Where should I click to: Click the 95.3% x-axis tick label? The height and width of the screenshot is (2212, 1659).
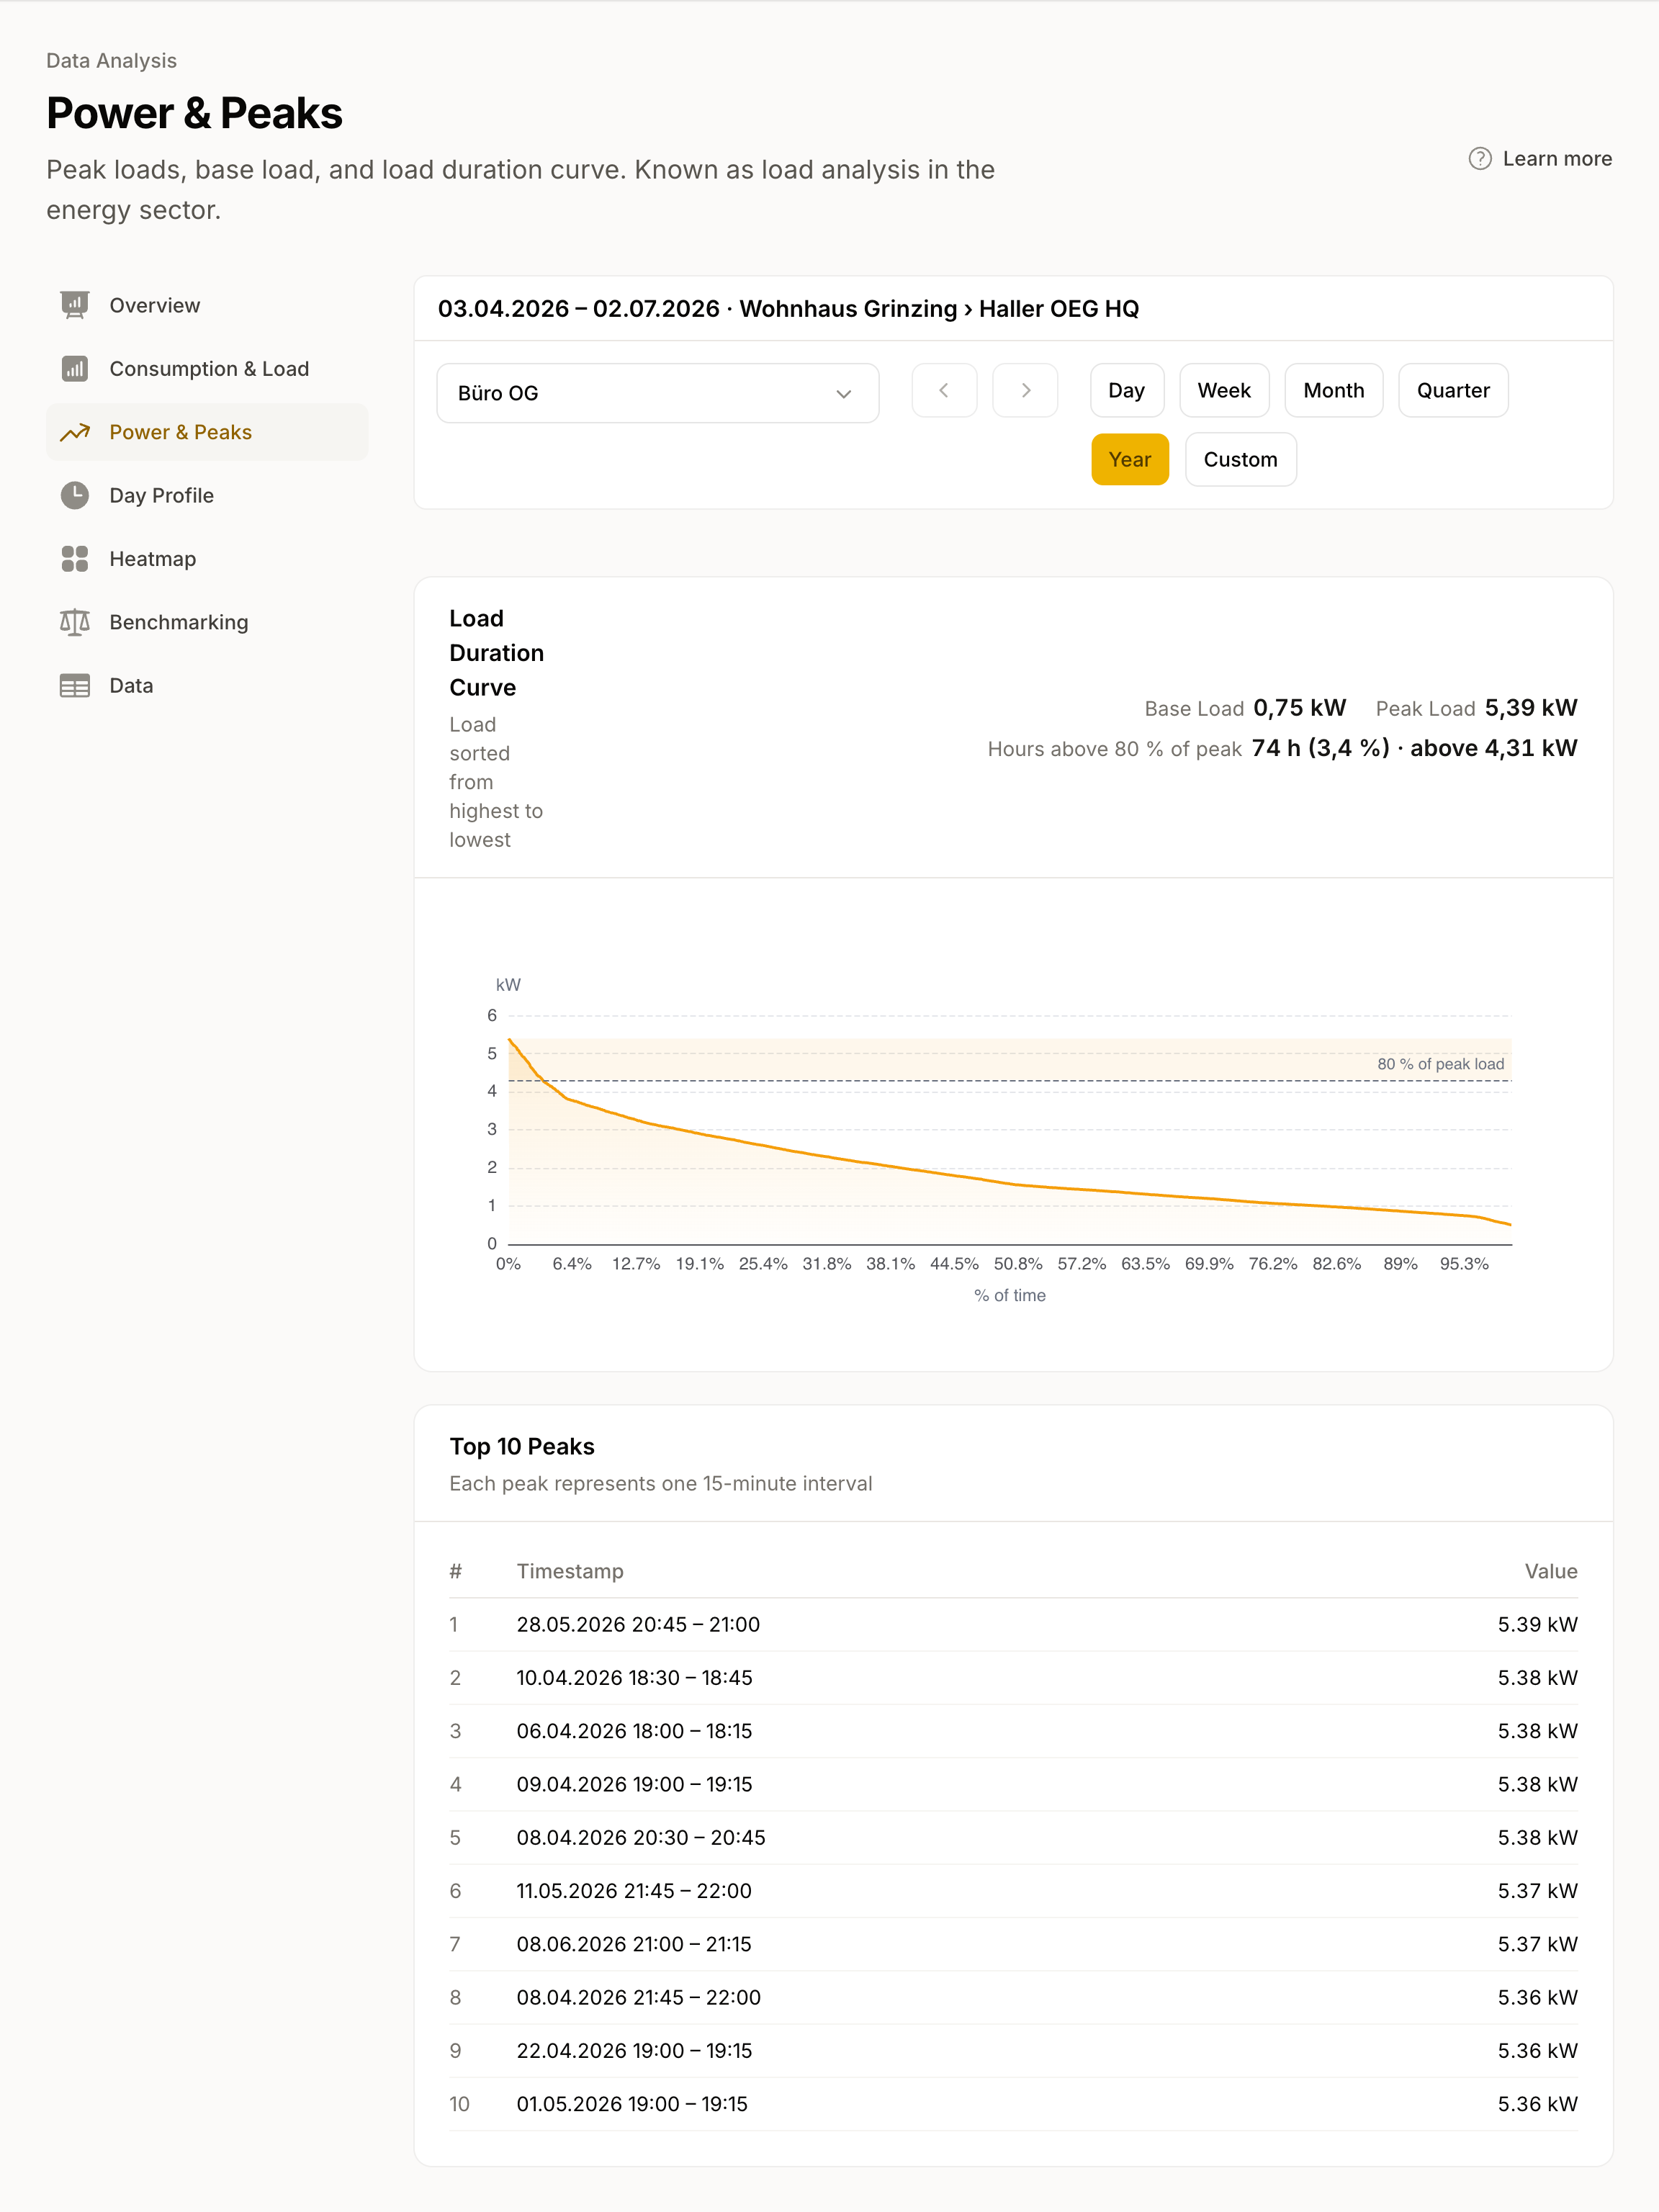(x=1464, y=1264)
